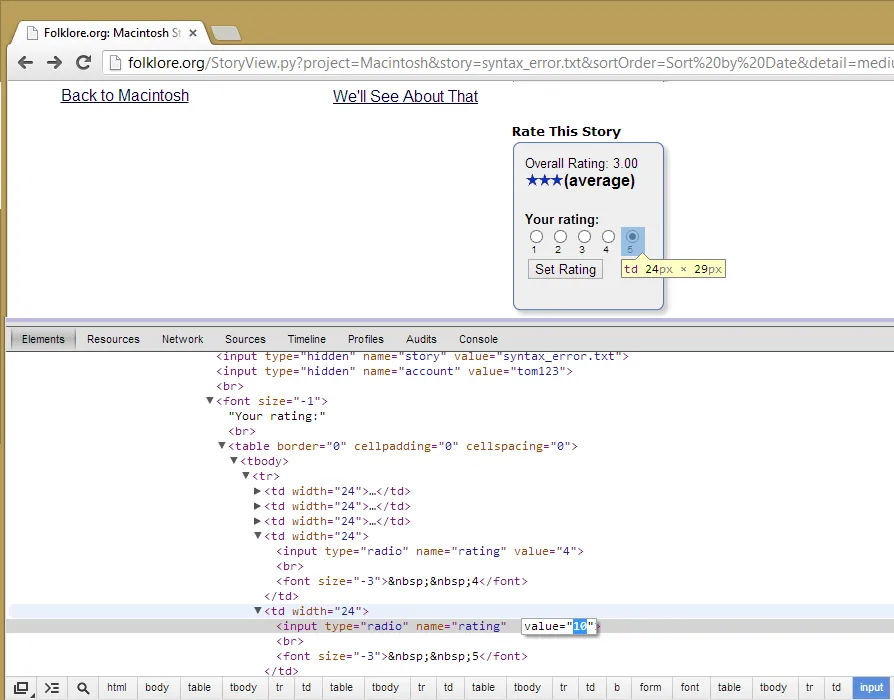Click the form breadcrumb in the DOM path

pyautogui.click(x=651, y=688)
